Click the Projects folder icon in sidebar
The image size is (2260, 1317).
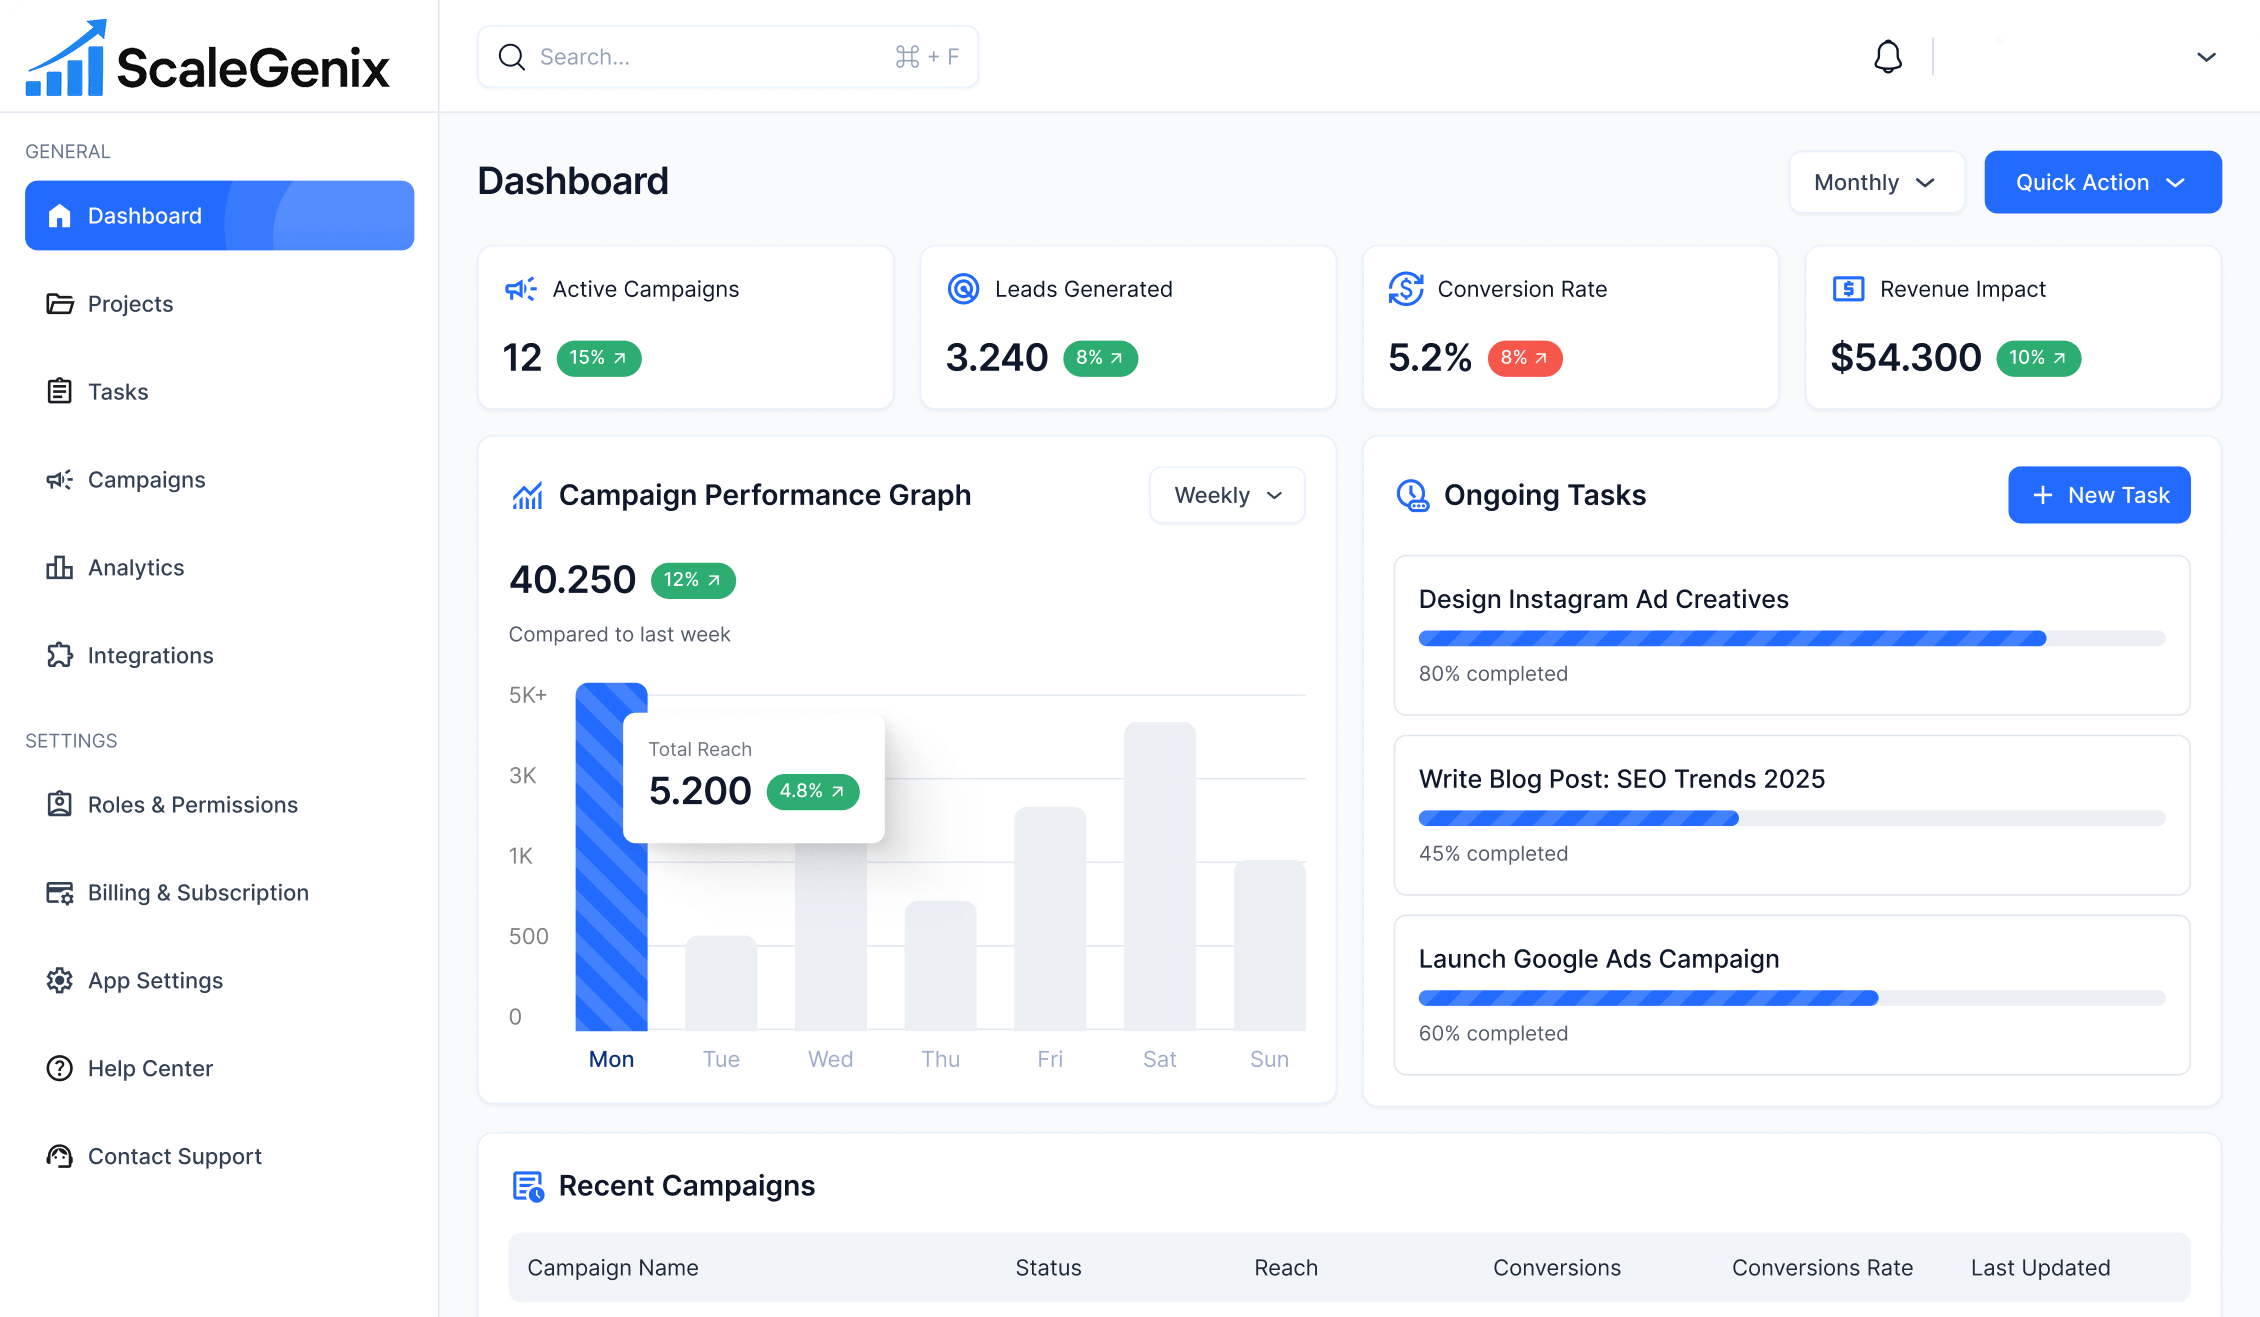pyautogui.click(x=60, y=304)
